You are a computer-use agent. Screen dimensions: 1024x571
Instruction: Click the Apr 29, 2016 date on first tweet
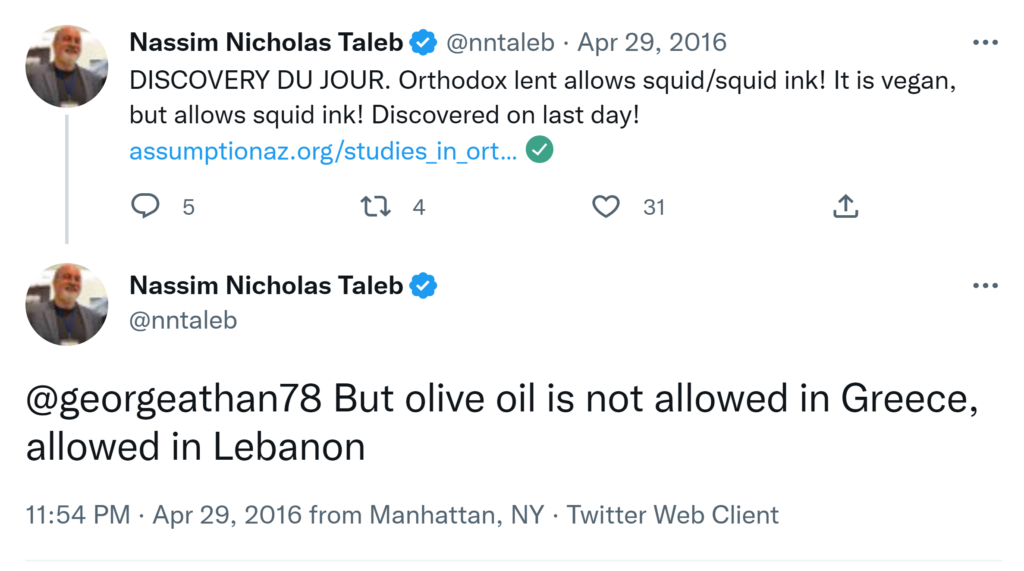point(652,43)
